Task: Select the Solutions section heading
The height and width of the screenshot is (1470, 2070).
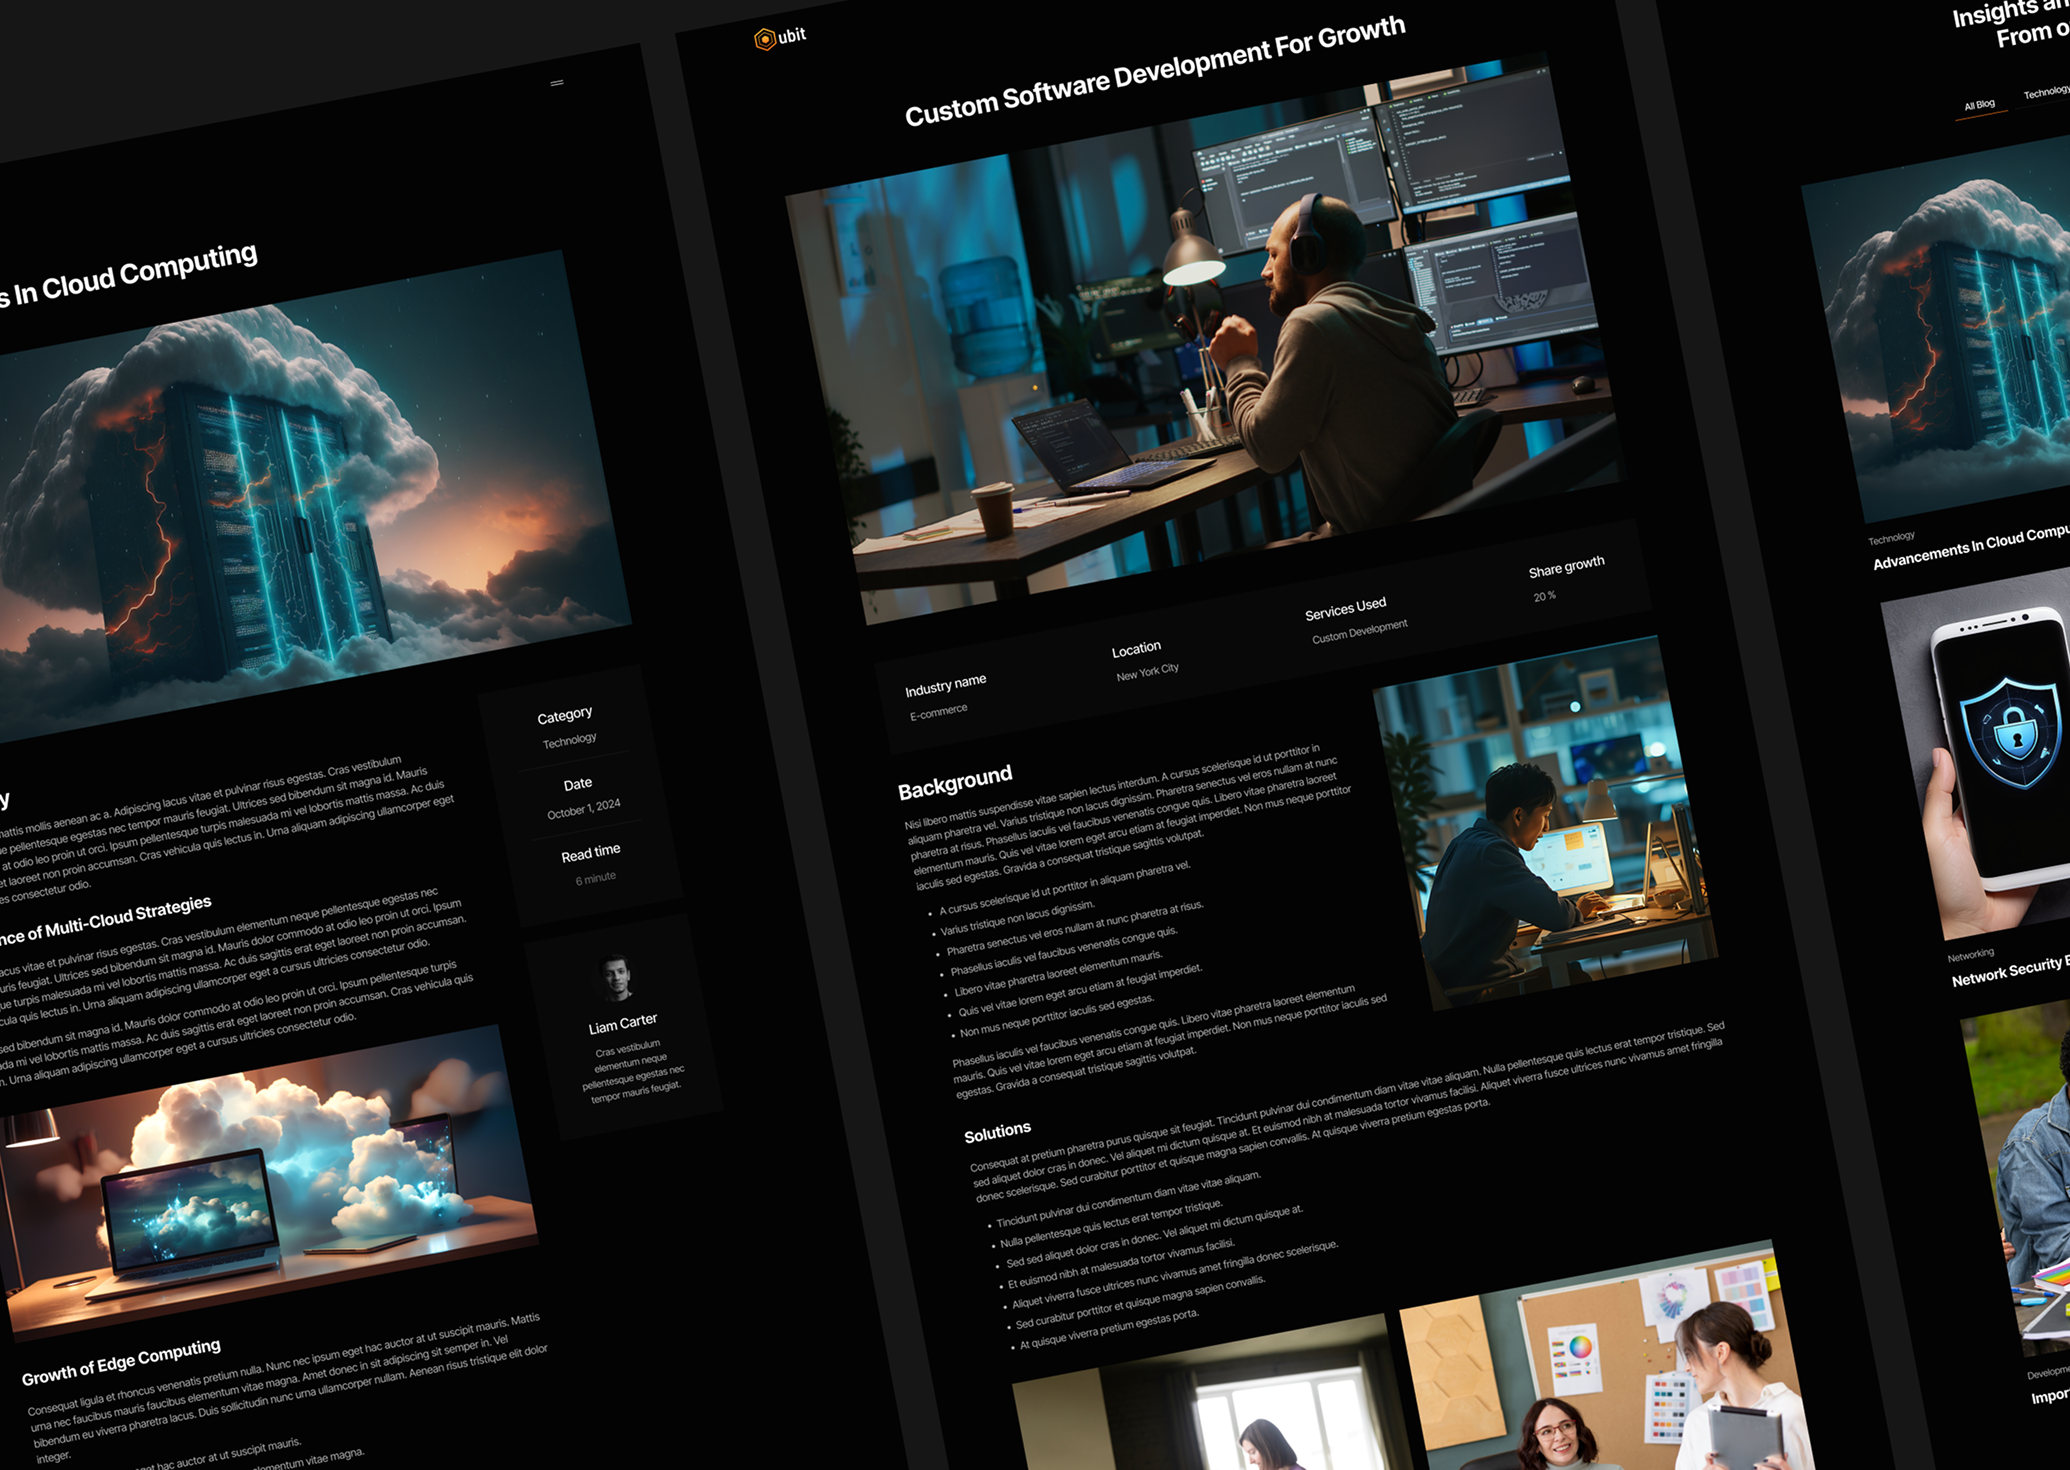Action: [996, 1131]
